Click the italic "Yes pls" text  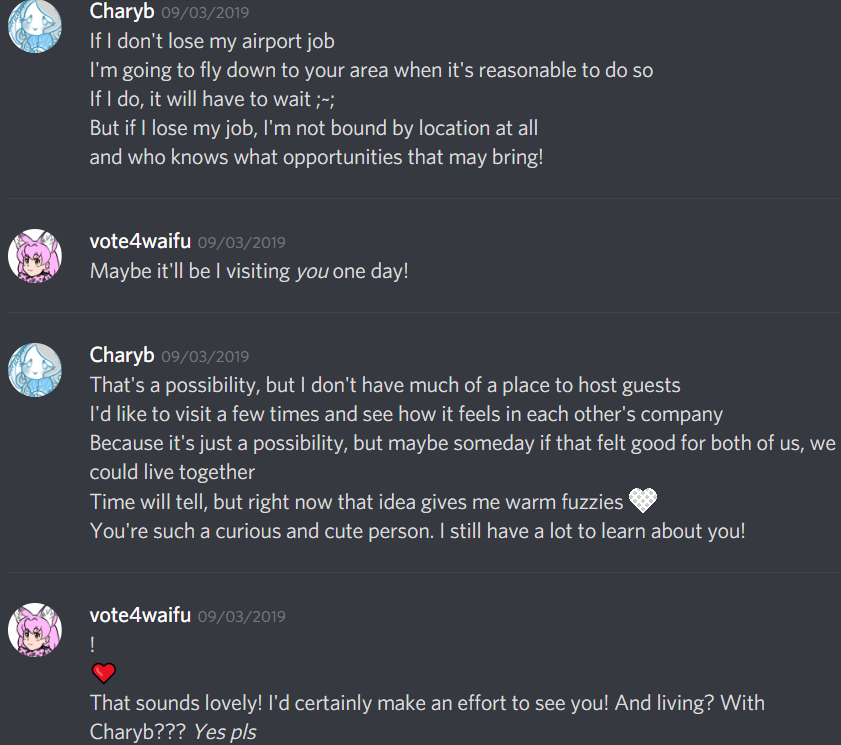pyautogui.click(x=224, y=732)
